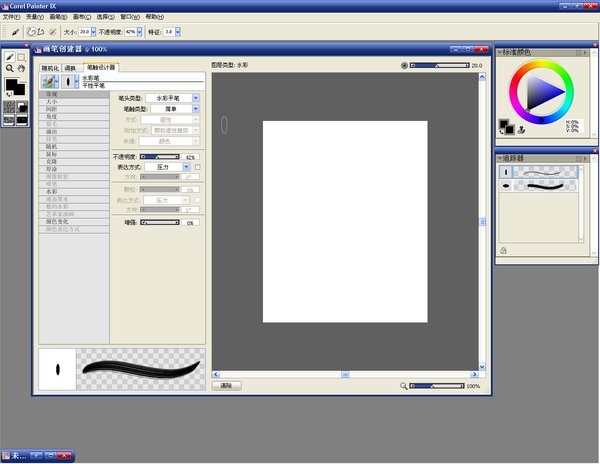The image size is (600, 464).
Task: Open the pattern selector in toolbox
Action: click(9, 120)
